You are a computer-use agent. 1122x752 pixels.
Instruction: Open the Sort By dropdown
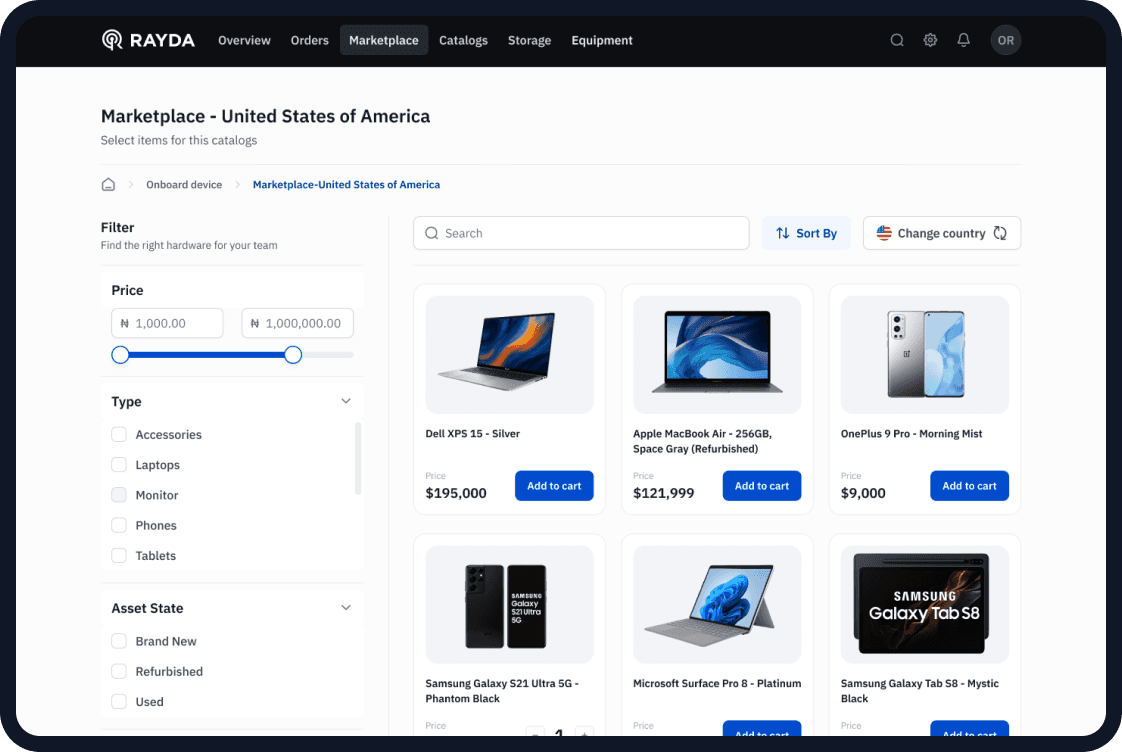[806, 233]
